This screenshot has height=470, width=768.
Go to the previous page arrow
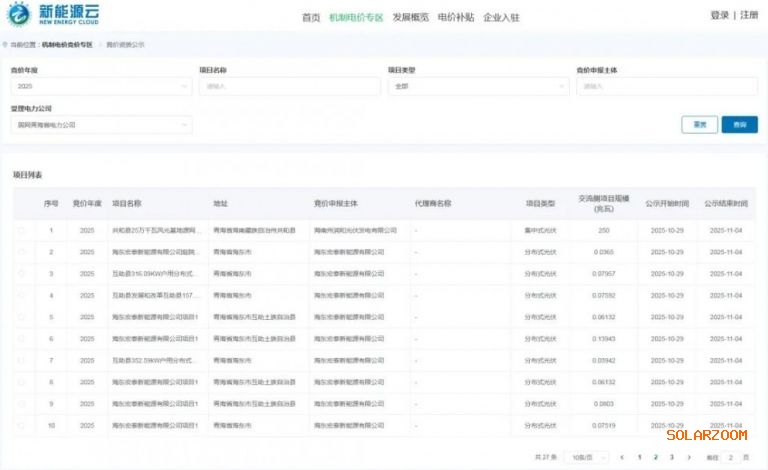pyautogui.click(x=622, y=457)
